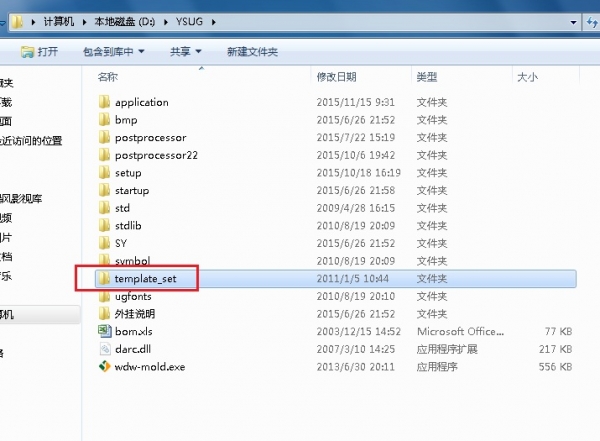The image size is (600, 441).
Task: Click the bmp folder icon
Action: [104, 120]
